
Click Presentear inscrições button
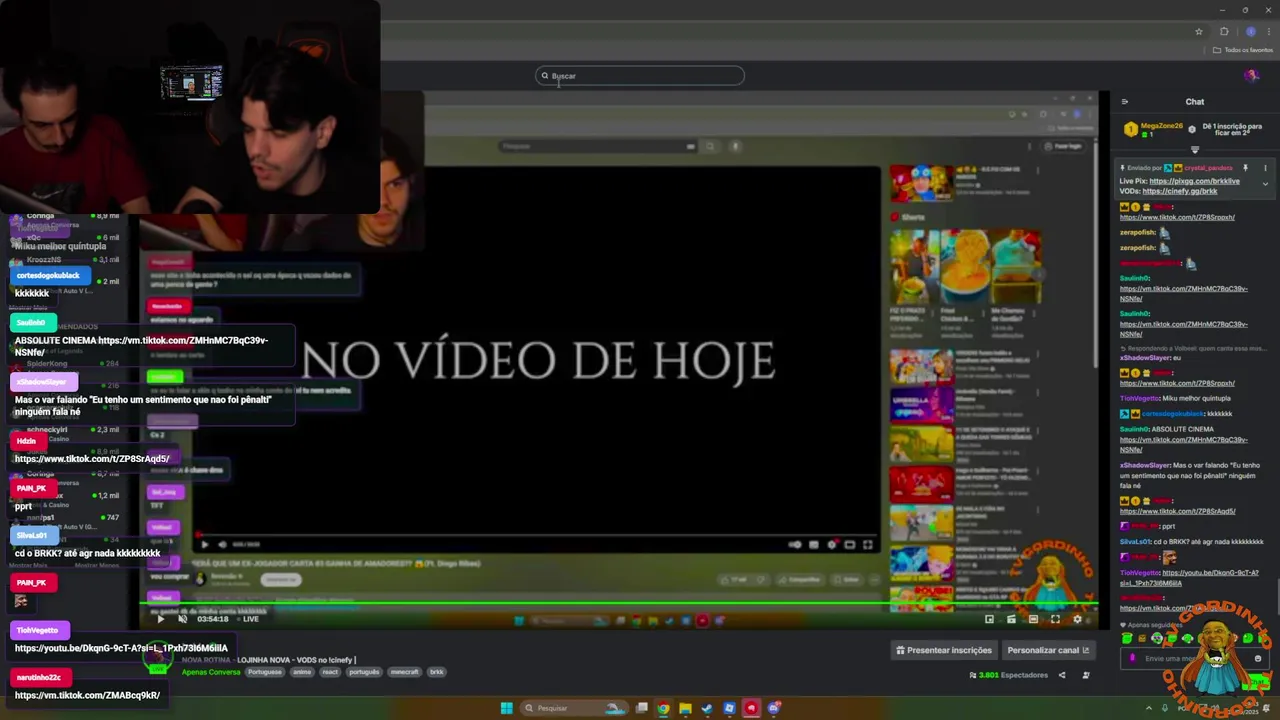coord(944,650)
